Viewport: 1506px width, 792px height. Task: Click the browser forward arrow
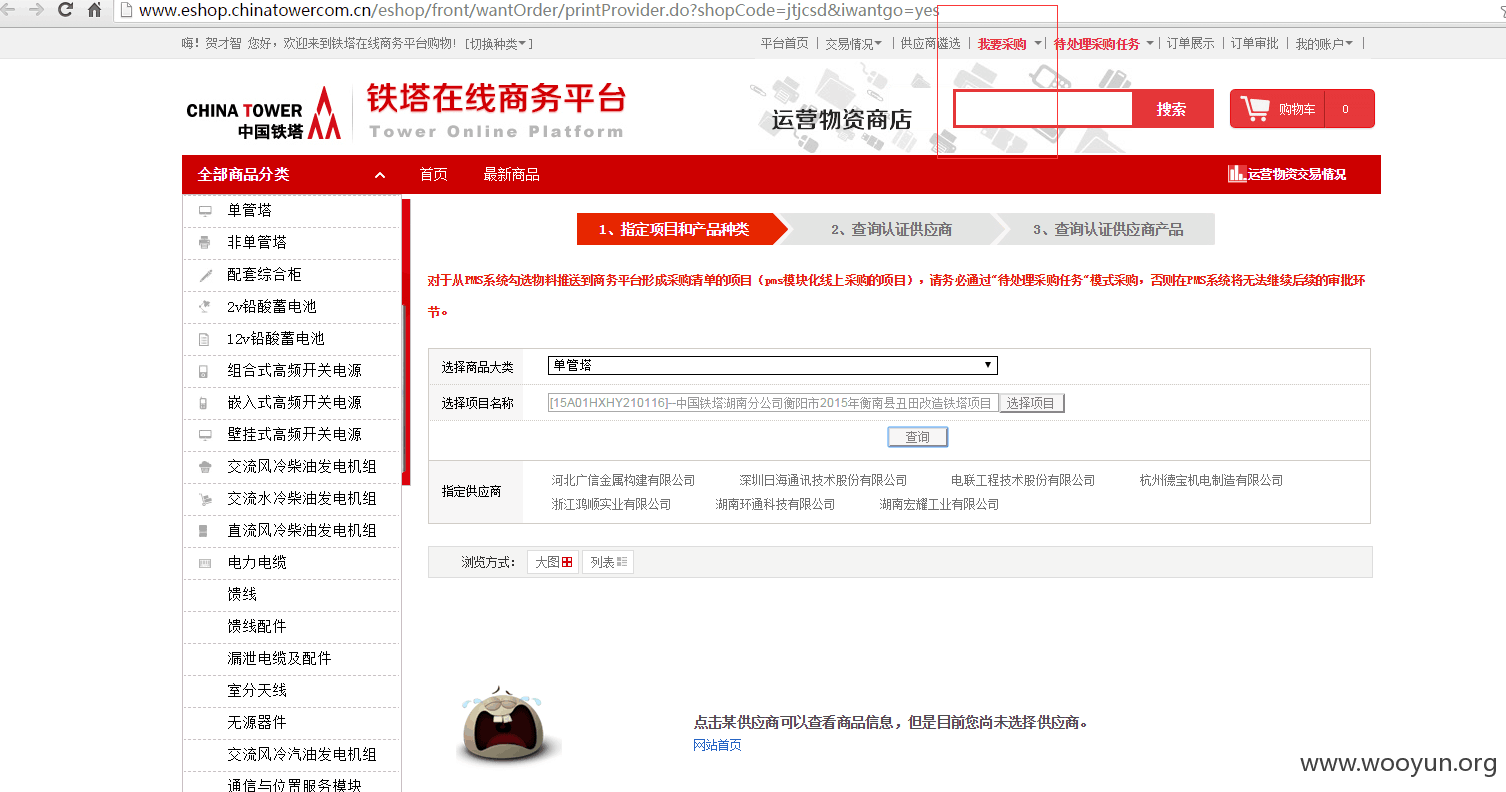coord(36,10)
